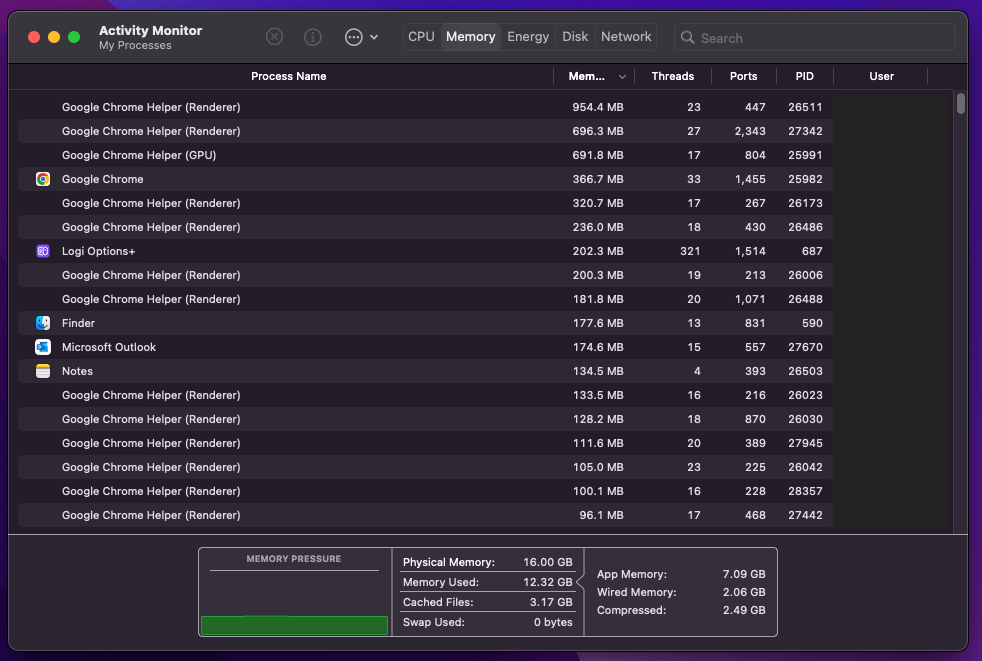Click the stop process (X) toolbar icon
Viewport: 982px width, 661px height.
[274, 37]
